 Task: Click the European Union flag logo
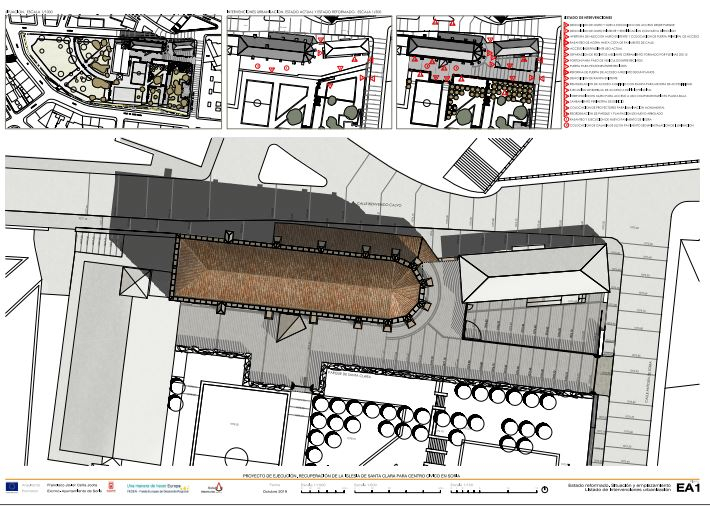click(x=12, y=487)
